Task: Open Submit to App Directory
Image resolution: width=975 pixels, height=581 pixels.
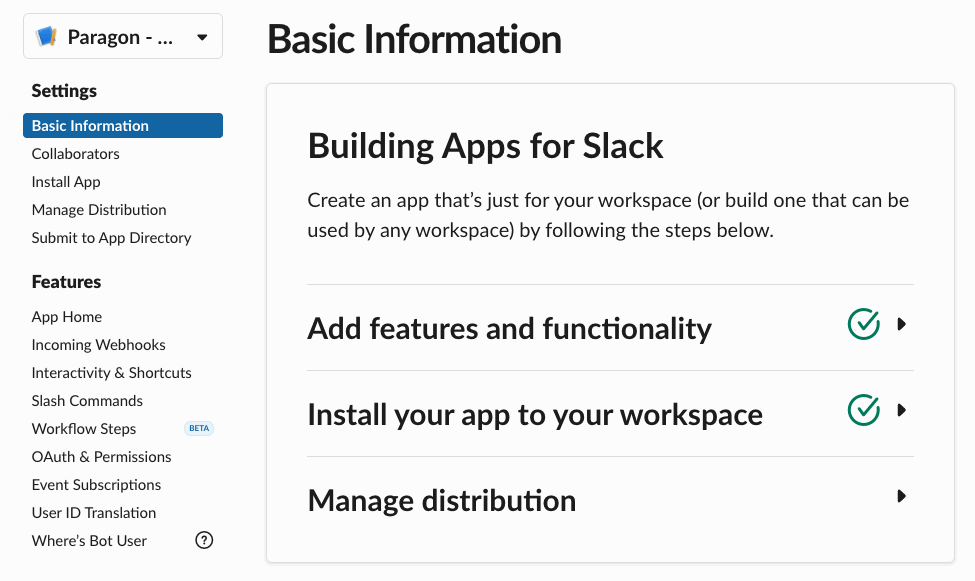Action: 111,238
